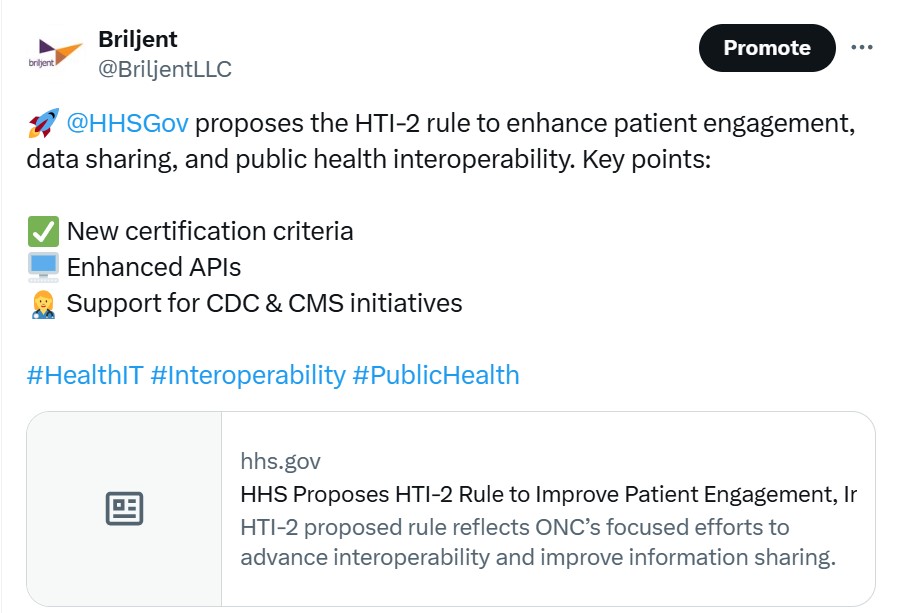
Task: Click the desktop computer emoji
Action: tap(43, 268)
